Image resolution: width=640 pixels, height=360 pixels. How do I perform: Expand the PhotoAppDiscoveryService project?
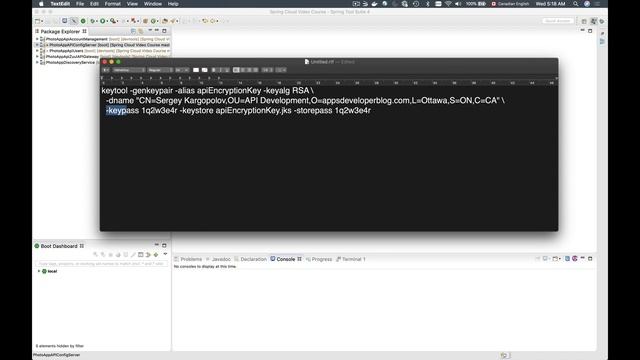coord(37,62)
